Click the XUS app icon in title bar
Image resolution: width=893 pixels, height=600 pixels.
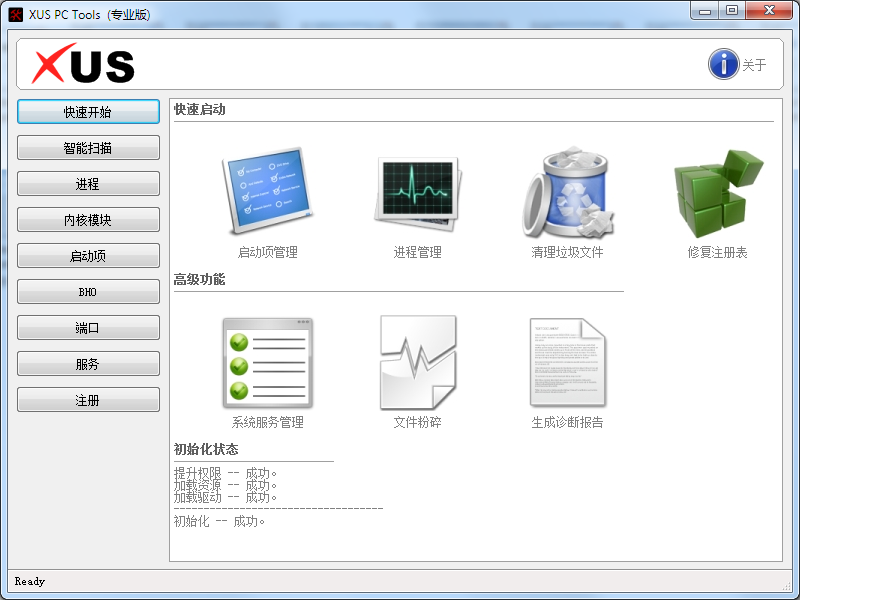click(x=16, y=14)
